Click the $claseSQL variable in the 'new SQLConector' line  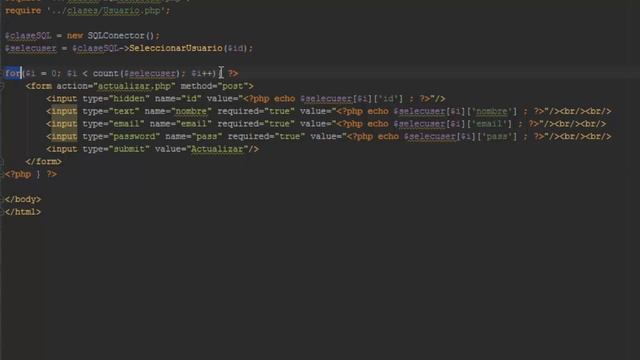coord(28,36)
